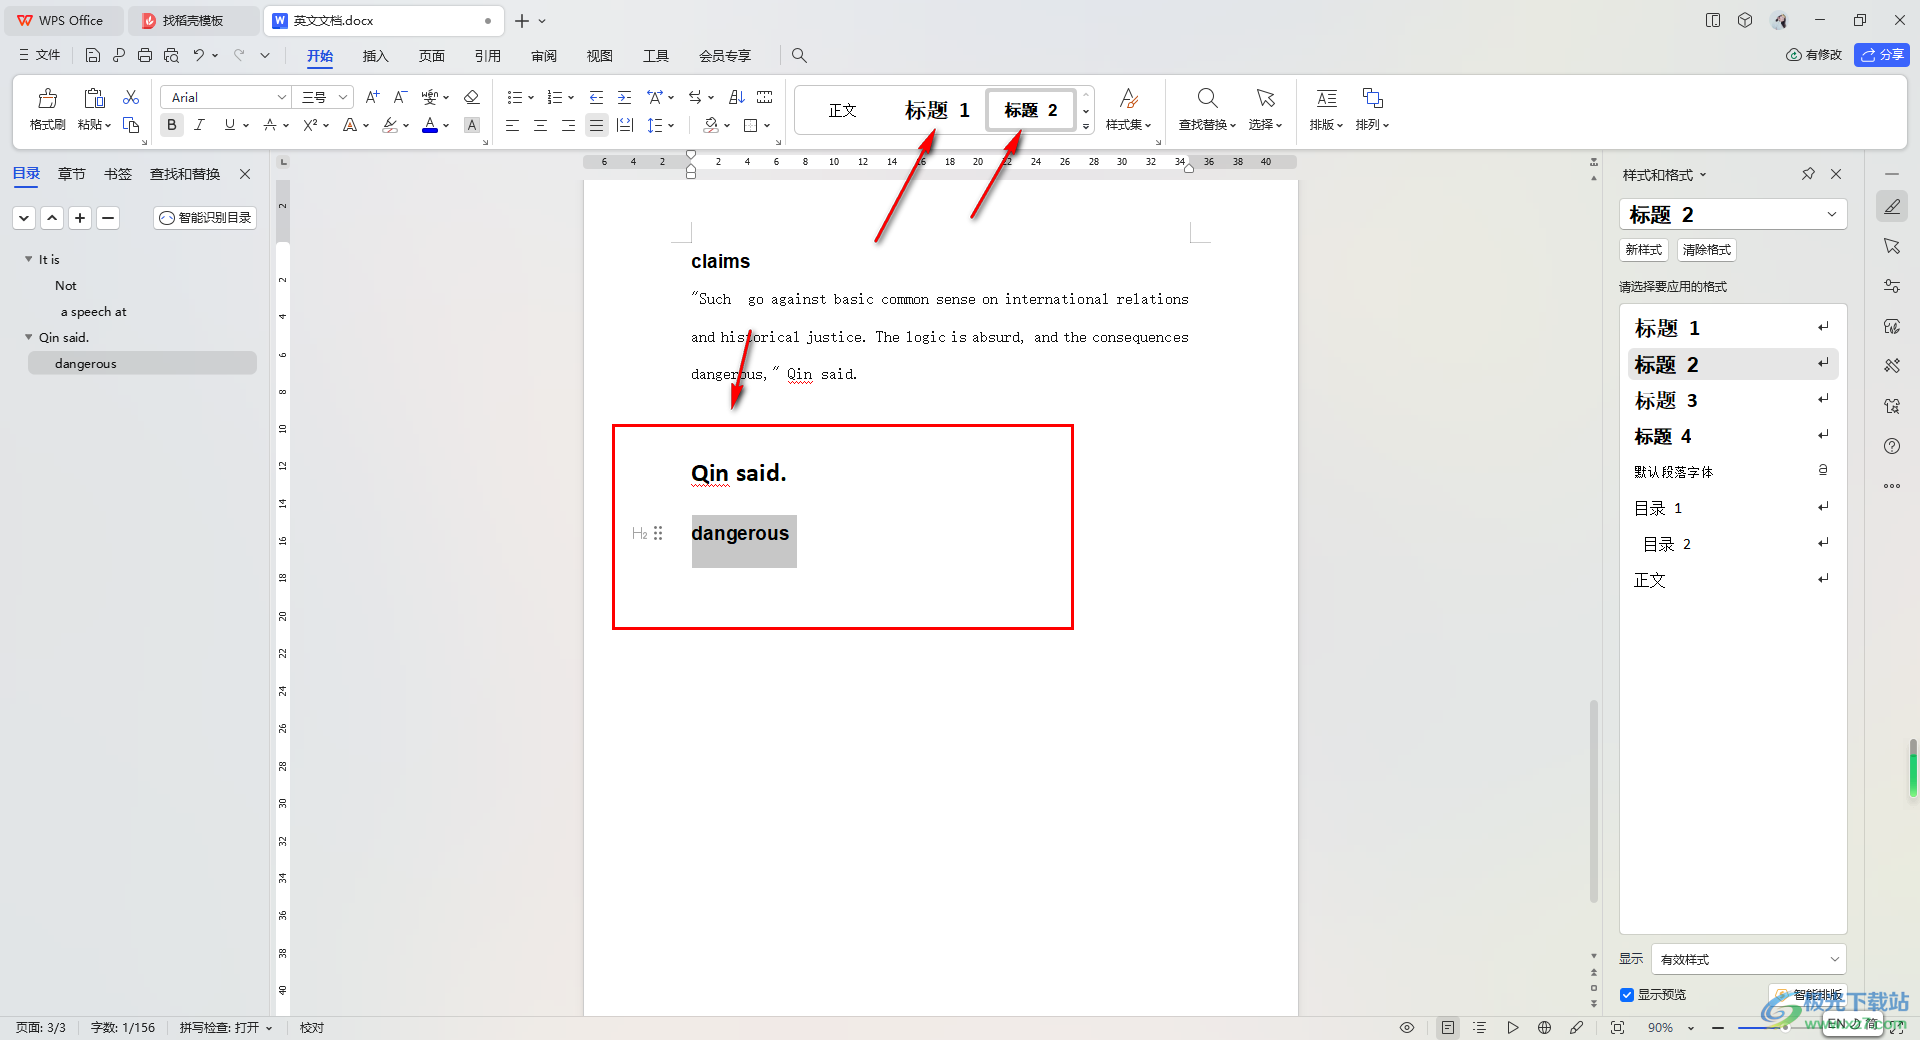This screenshot has height=1040, width=1920.
Task: Center align the paragraph
Action: [x=540, y=125]
